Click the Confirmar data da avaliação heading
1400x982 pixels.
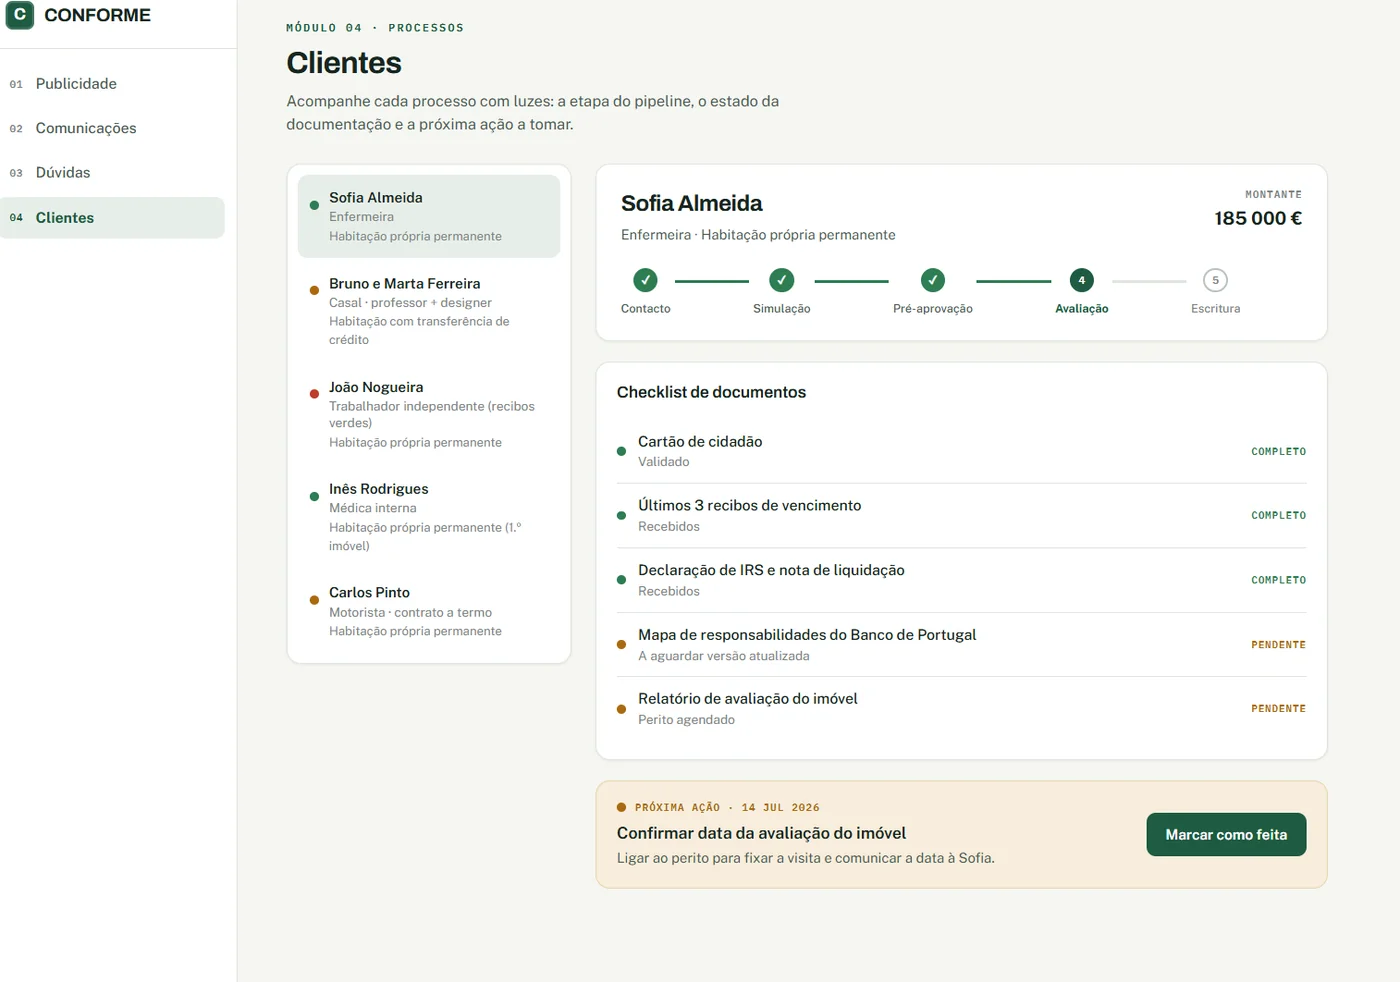[x=761, y=833]
